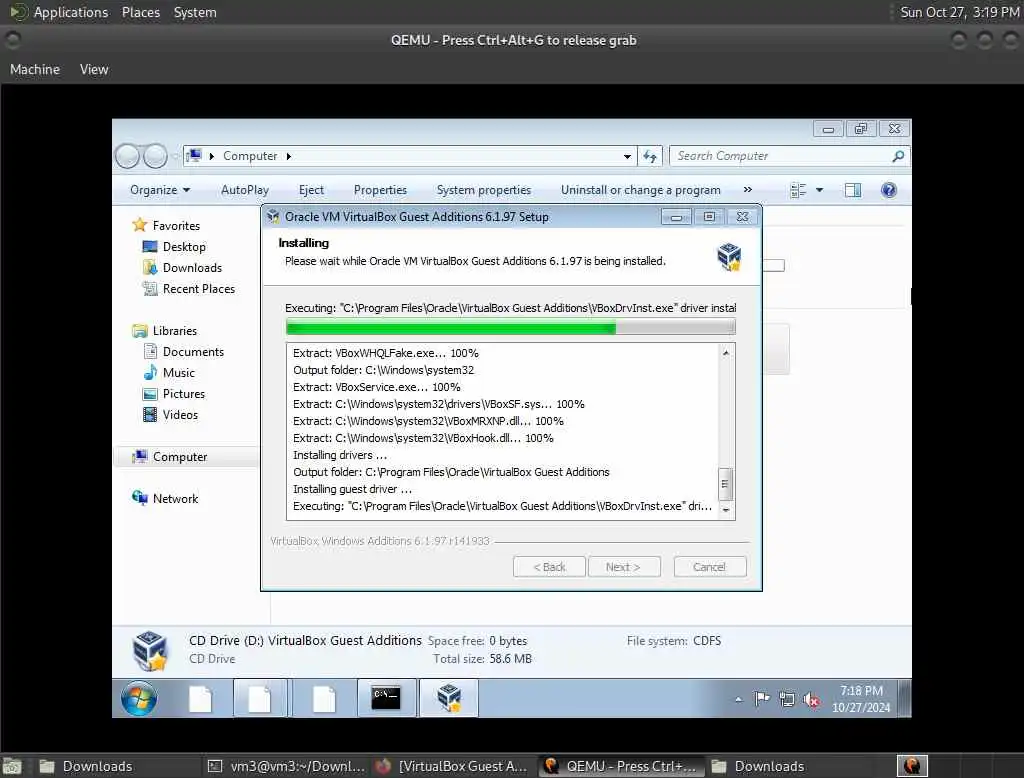Screen dimensions: 1024x778
Task: Open the Organize dropdown menu
Action: click(x=160, y=190)
